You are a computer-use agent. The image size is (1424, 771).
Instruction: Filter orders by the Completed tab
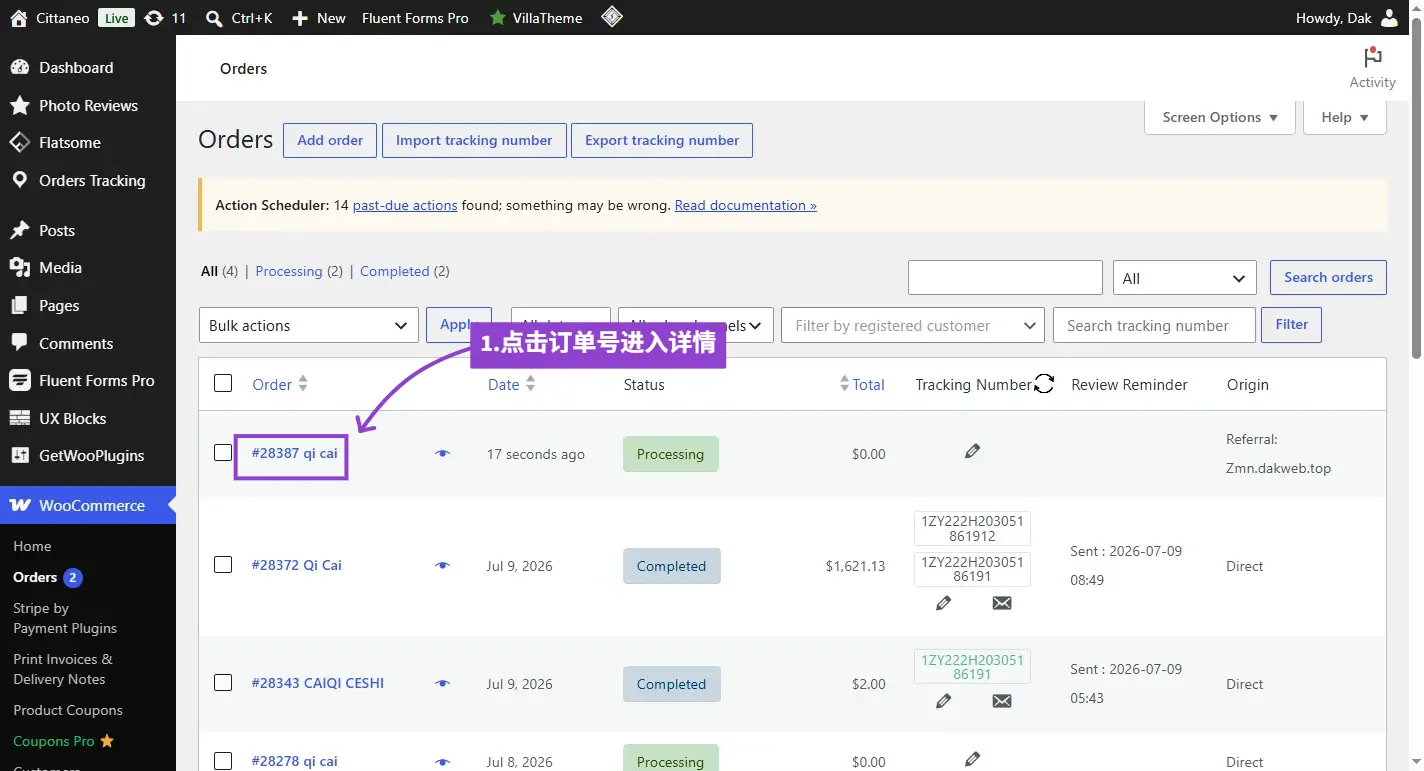[394, 271]
